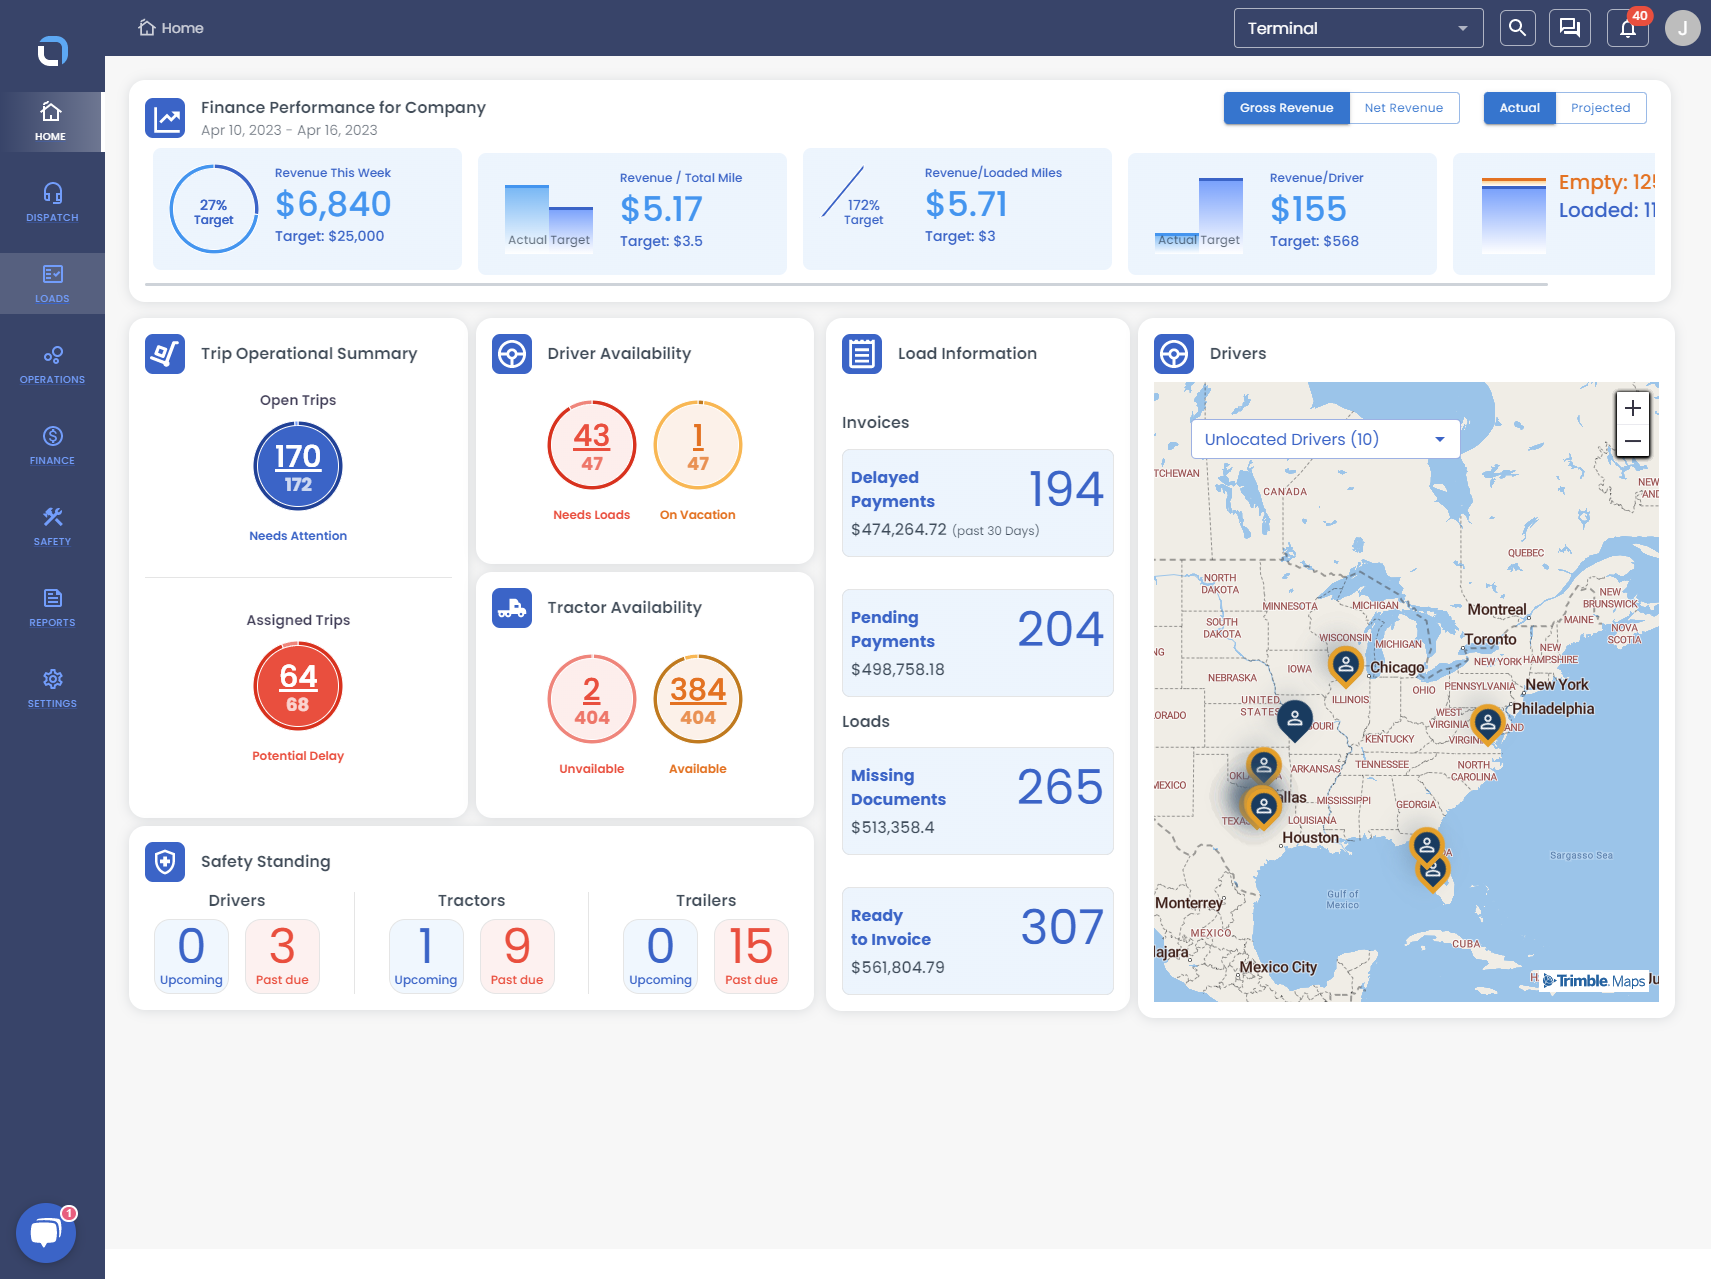Open the user avatar J menu
This screenshot has width=1711, height=1279.
(x=1683, y=28)
